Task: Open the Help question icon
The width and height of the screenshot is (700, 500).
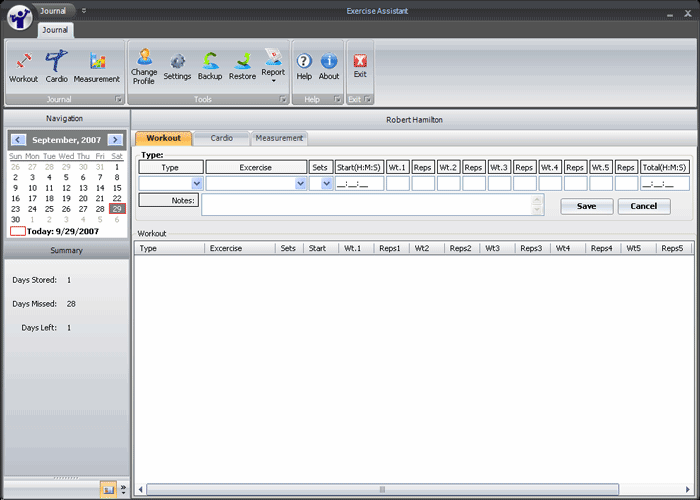Action: click(x=304, y=61)
